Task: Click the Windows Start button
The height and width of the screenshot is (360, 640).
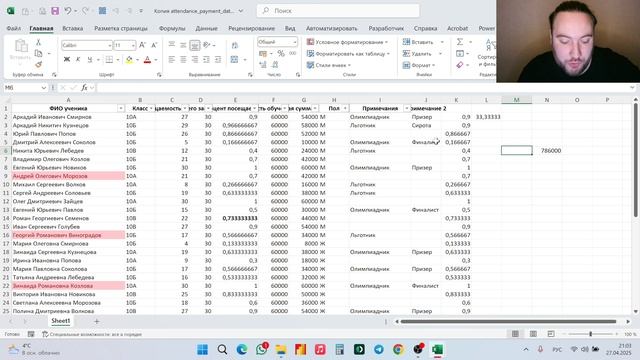Action: tap(202, 349)
